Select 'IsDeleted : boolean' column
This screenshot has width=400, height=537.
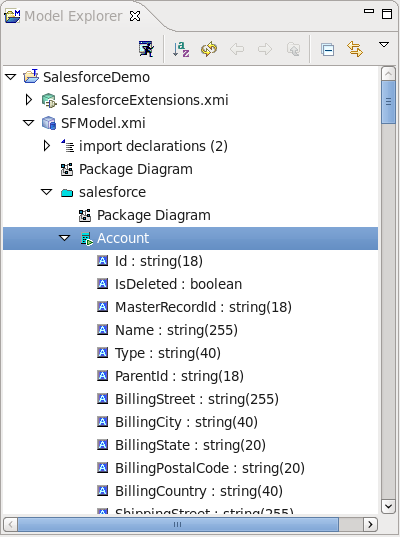coord(178,284)
